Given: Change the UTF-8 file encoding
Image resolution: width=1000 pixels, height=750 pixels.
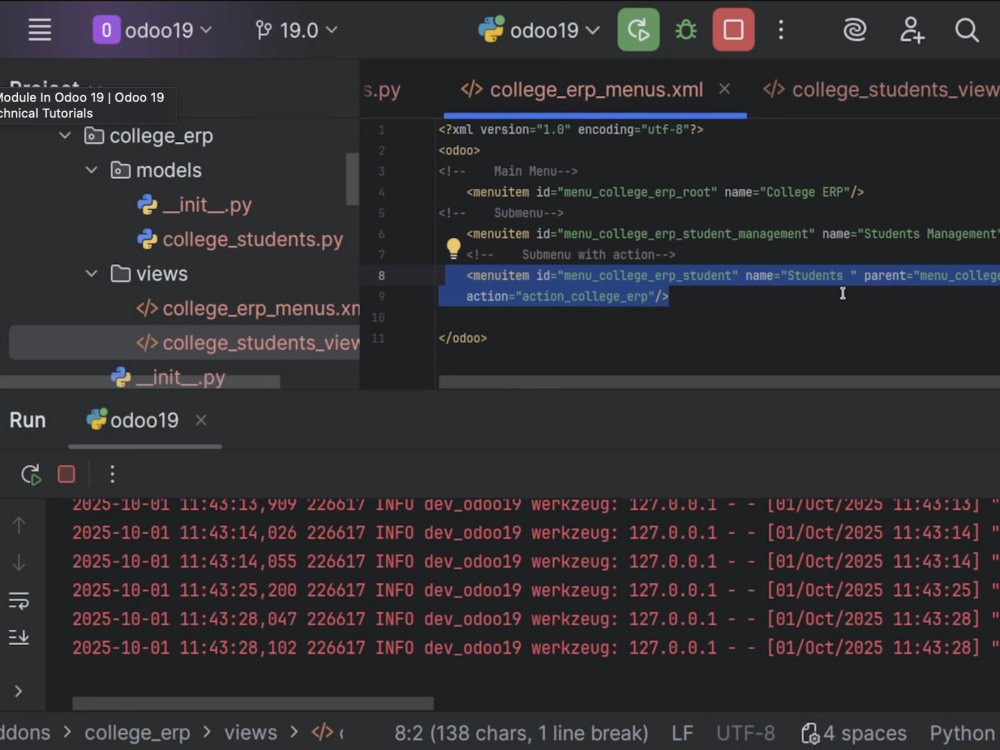Looking at the screenshot, I should click(x=746, y=733).
